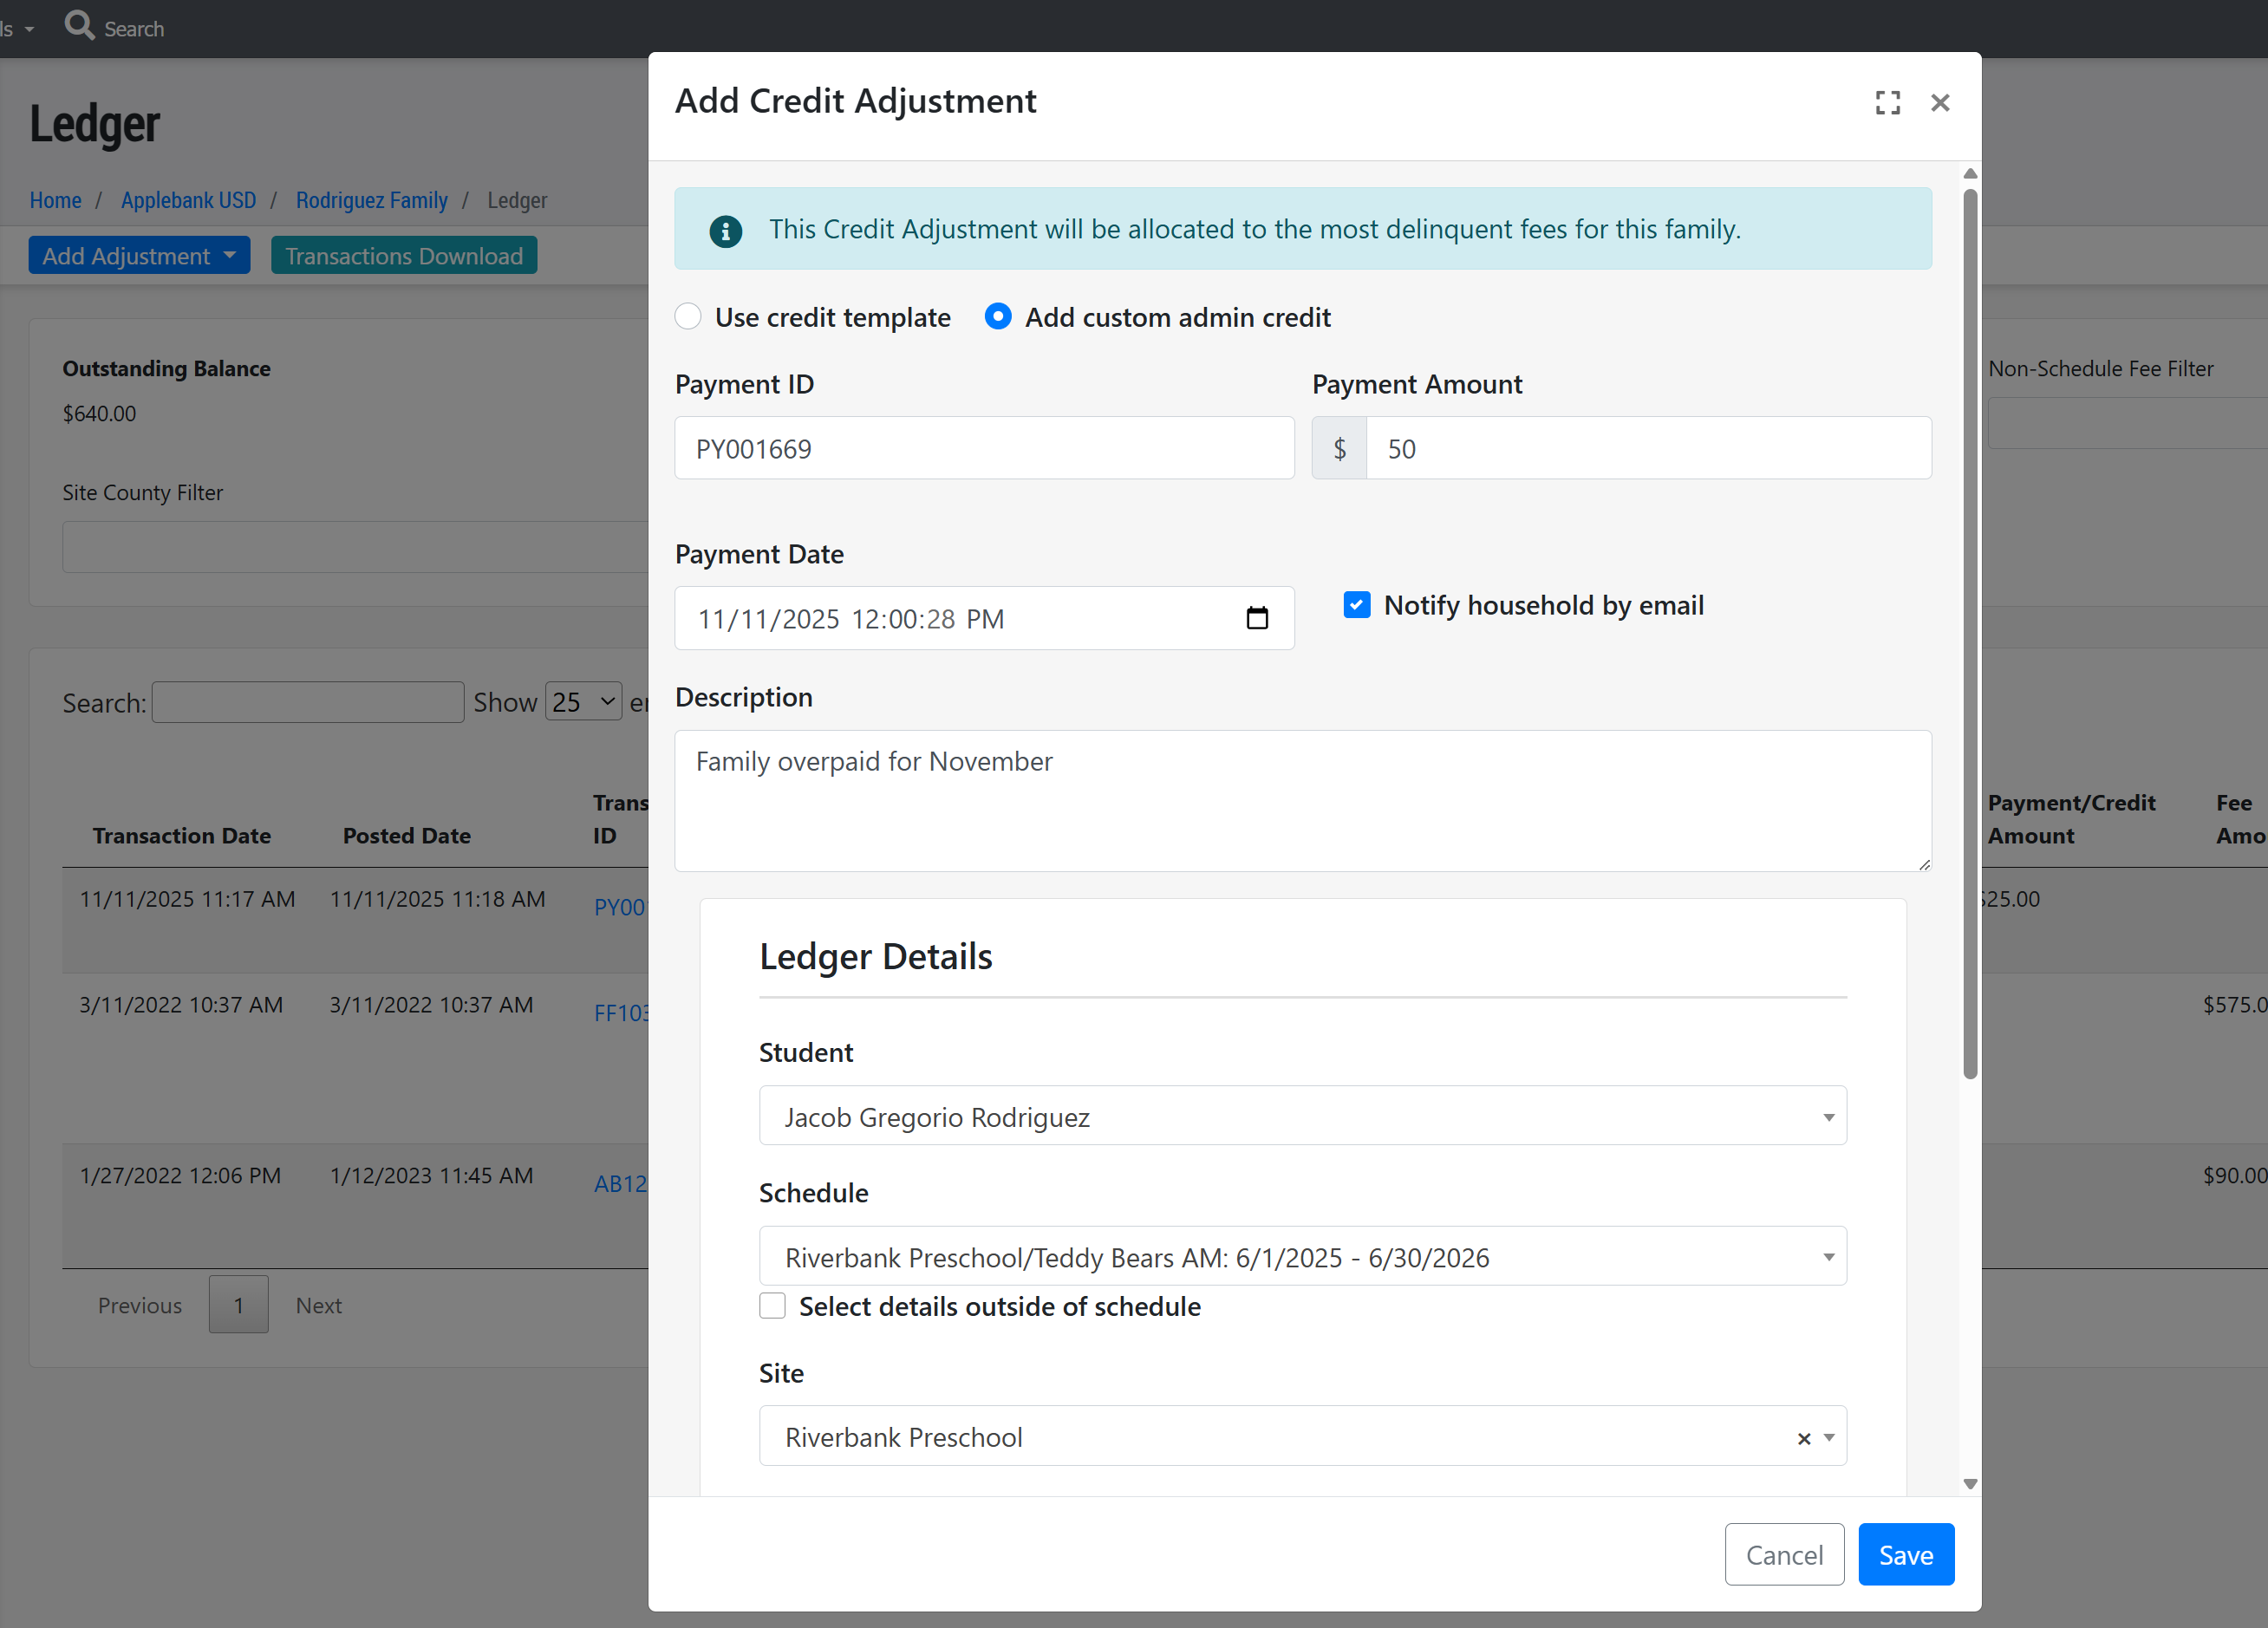Screen dimensions: 2268x1628
Task: Clear the Riverbank Preschool site selection
Action: 1803,1438
